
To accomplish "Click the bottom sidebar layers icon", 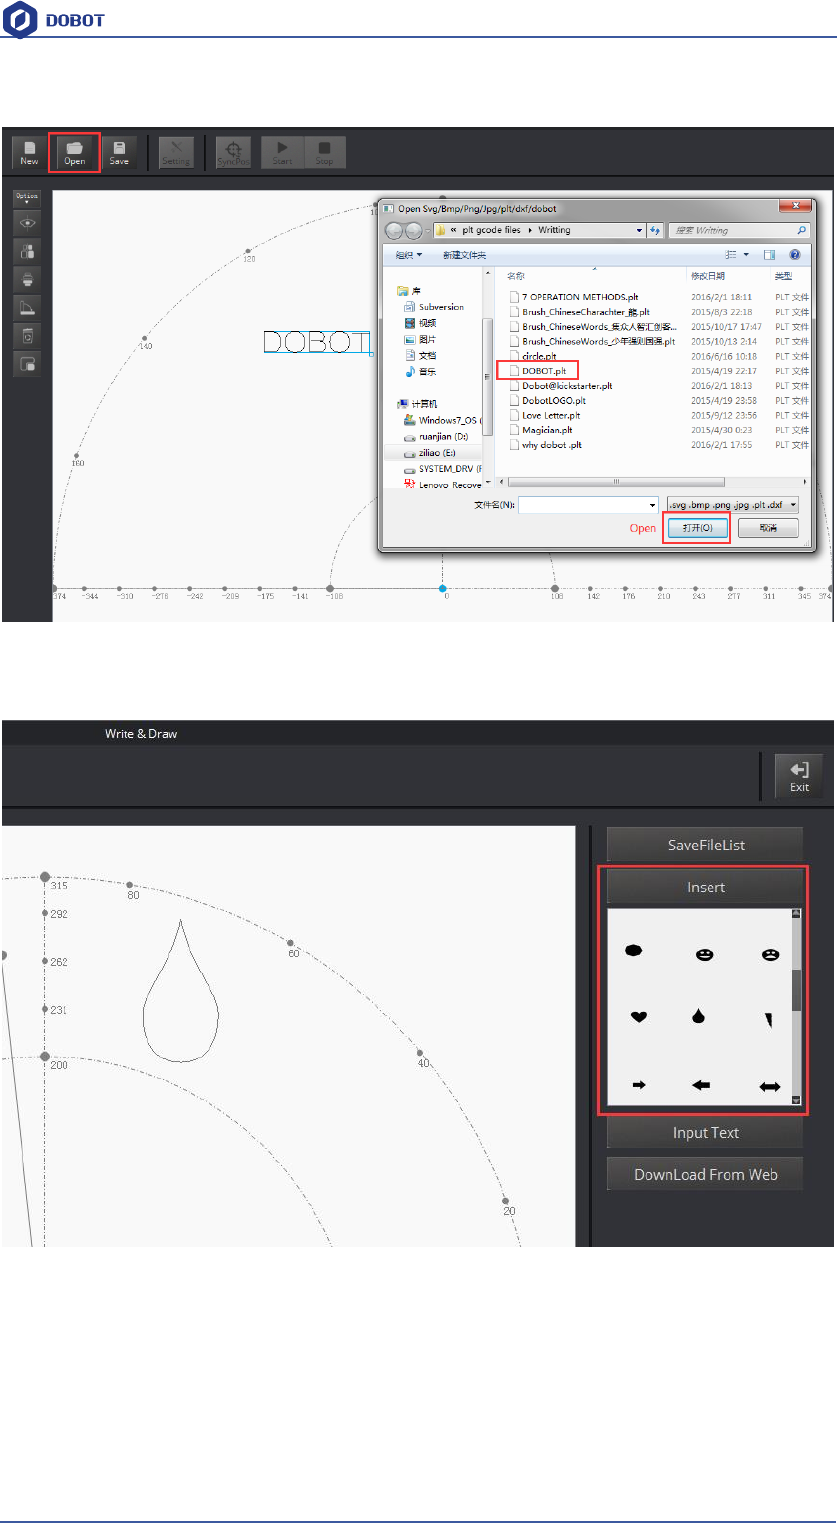I will pos(27,363).
